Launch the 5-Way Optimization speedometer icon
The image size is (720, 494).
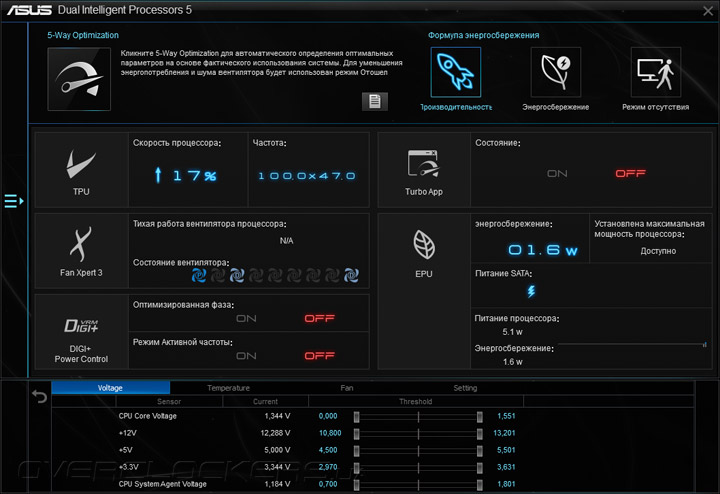click(x=79, y=79)
